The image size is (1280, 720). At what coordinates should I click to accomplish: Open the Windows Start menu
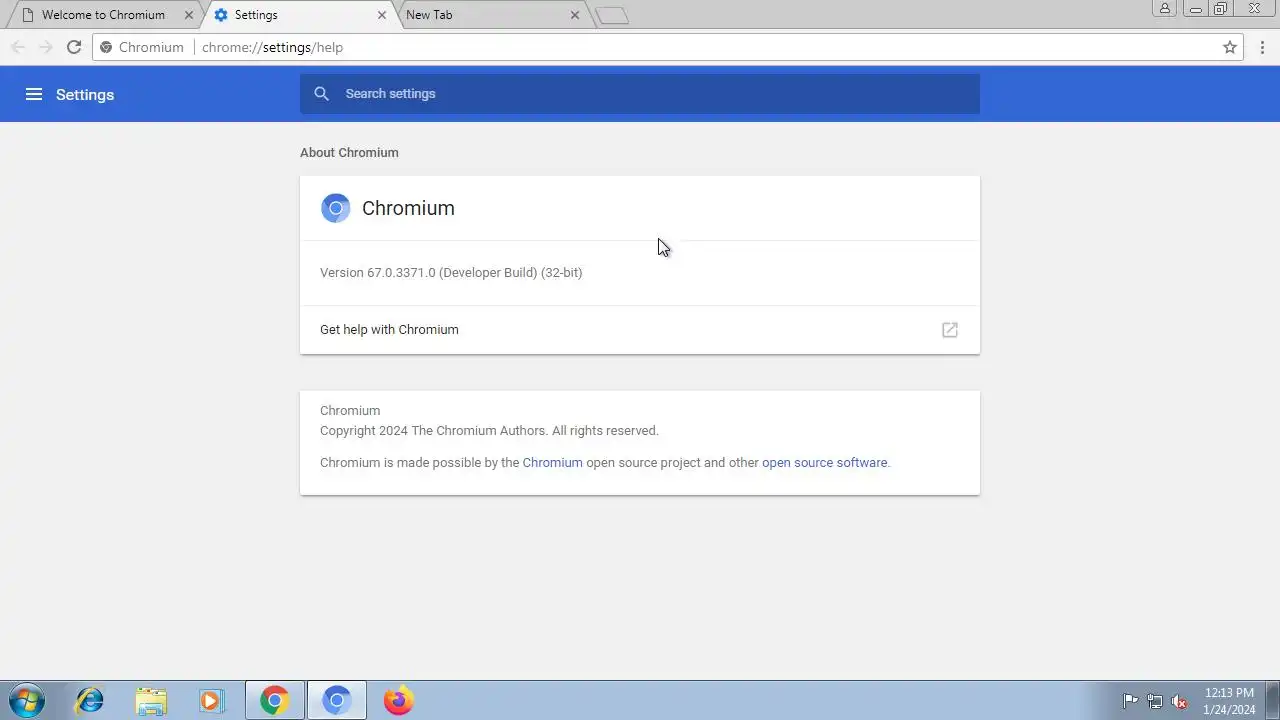pos(26,700)
